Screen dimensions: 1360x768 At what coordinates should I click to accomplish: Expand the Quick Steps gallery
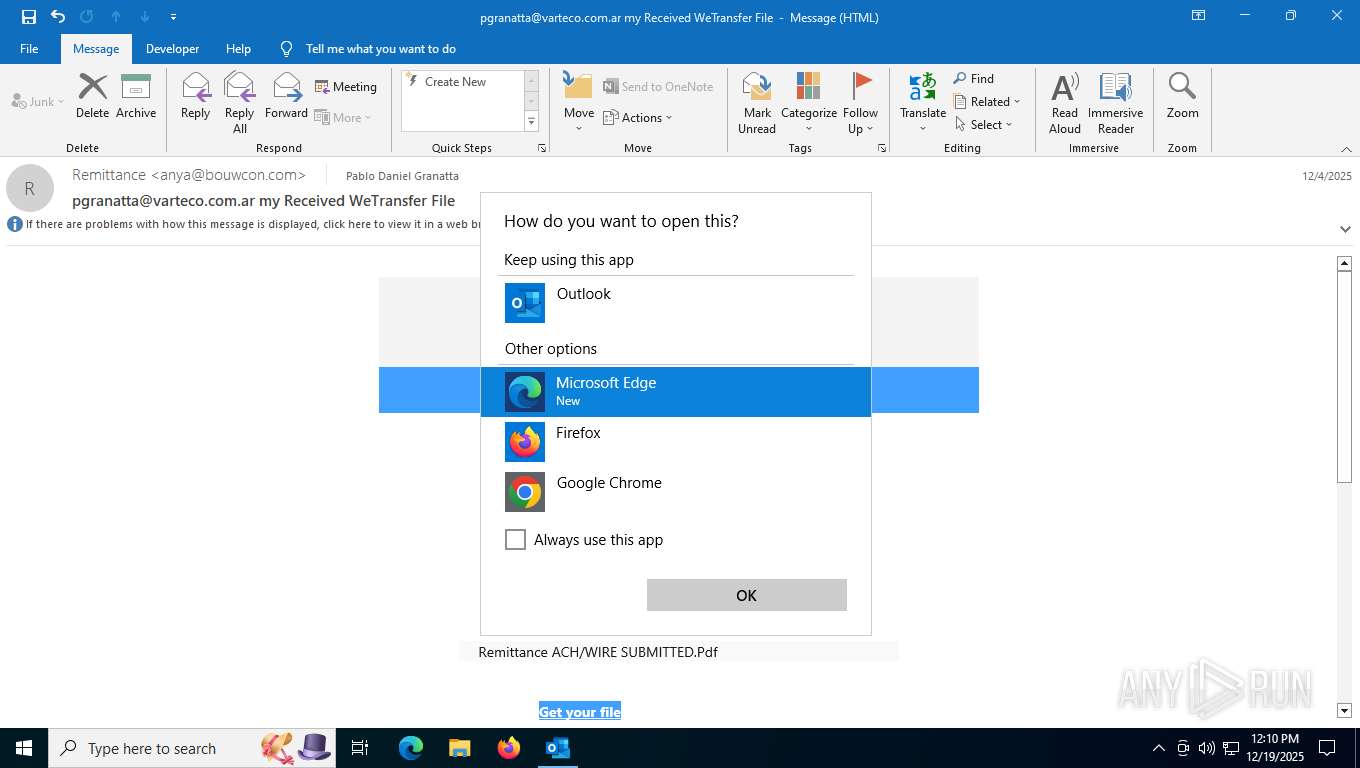tap(531, 122)
